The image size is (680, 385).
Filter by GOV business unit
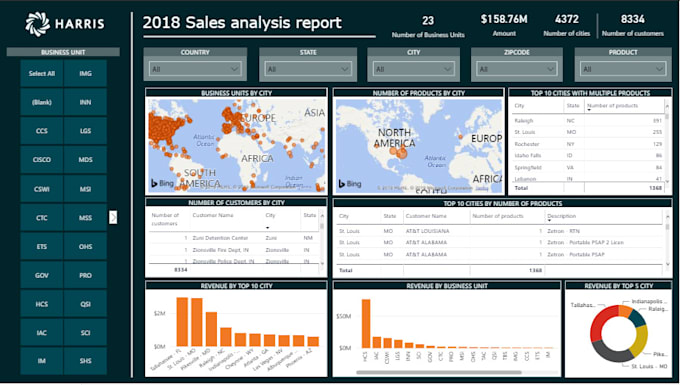coord(42,275)
